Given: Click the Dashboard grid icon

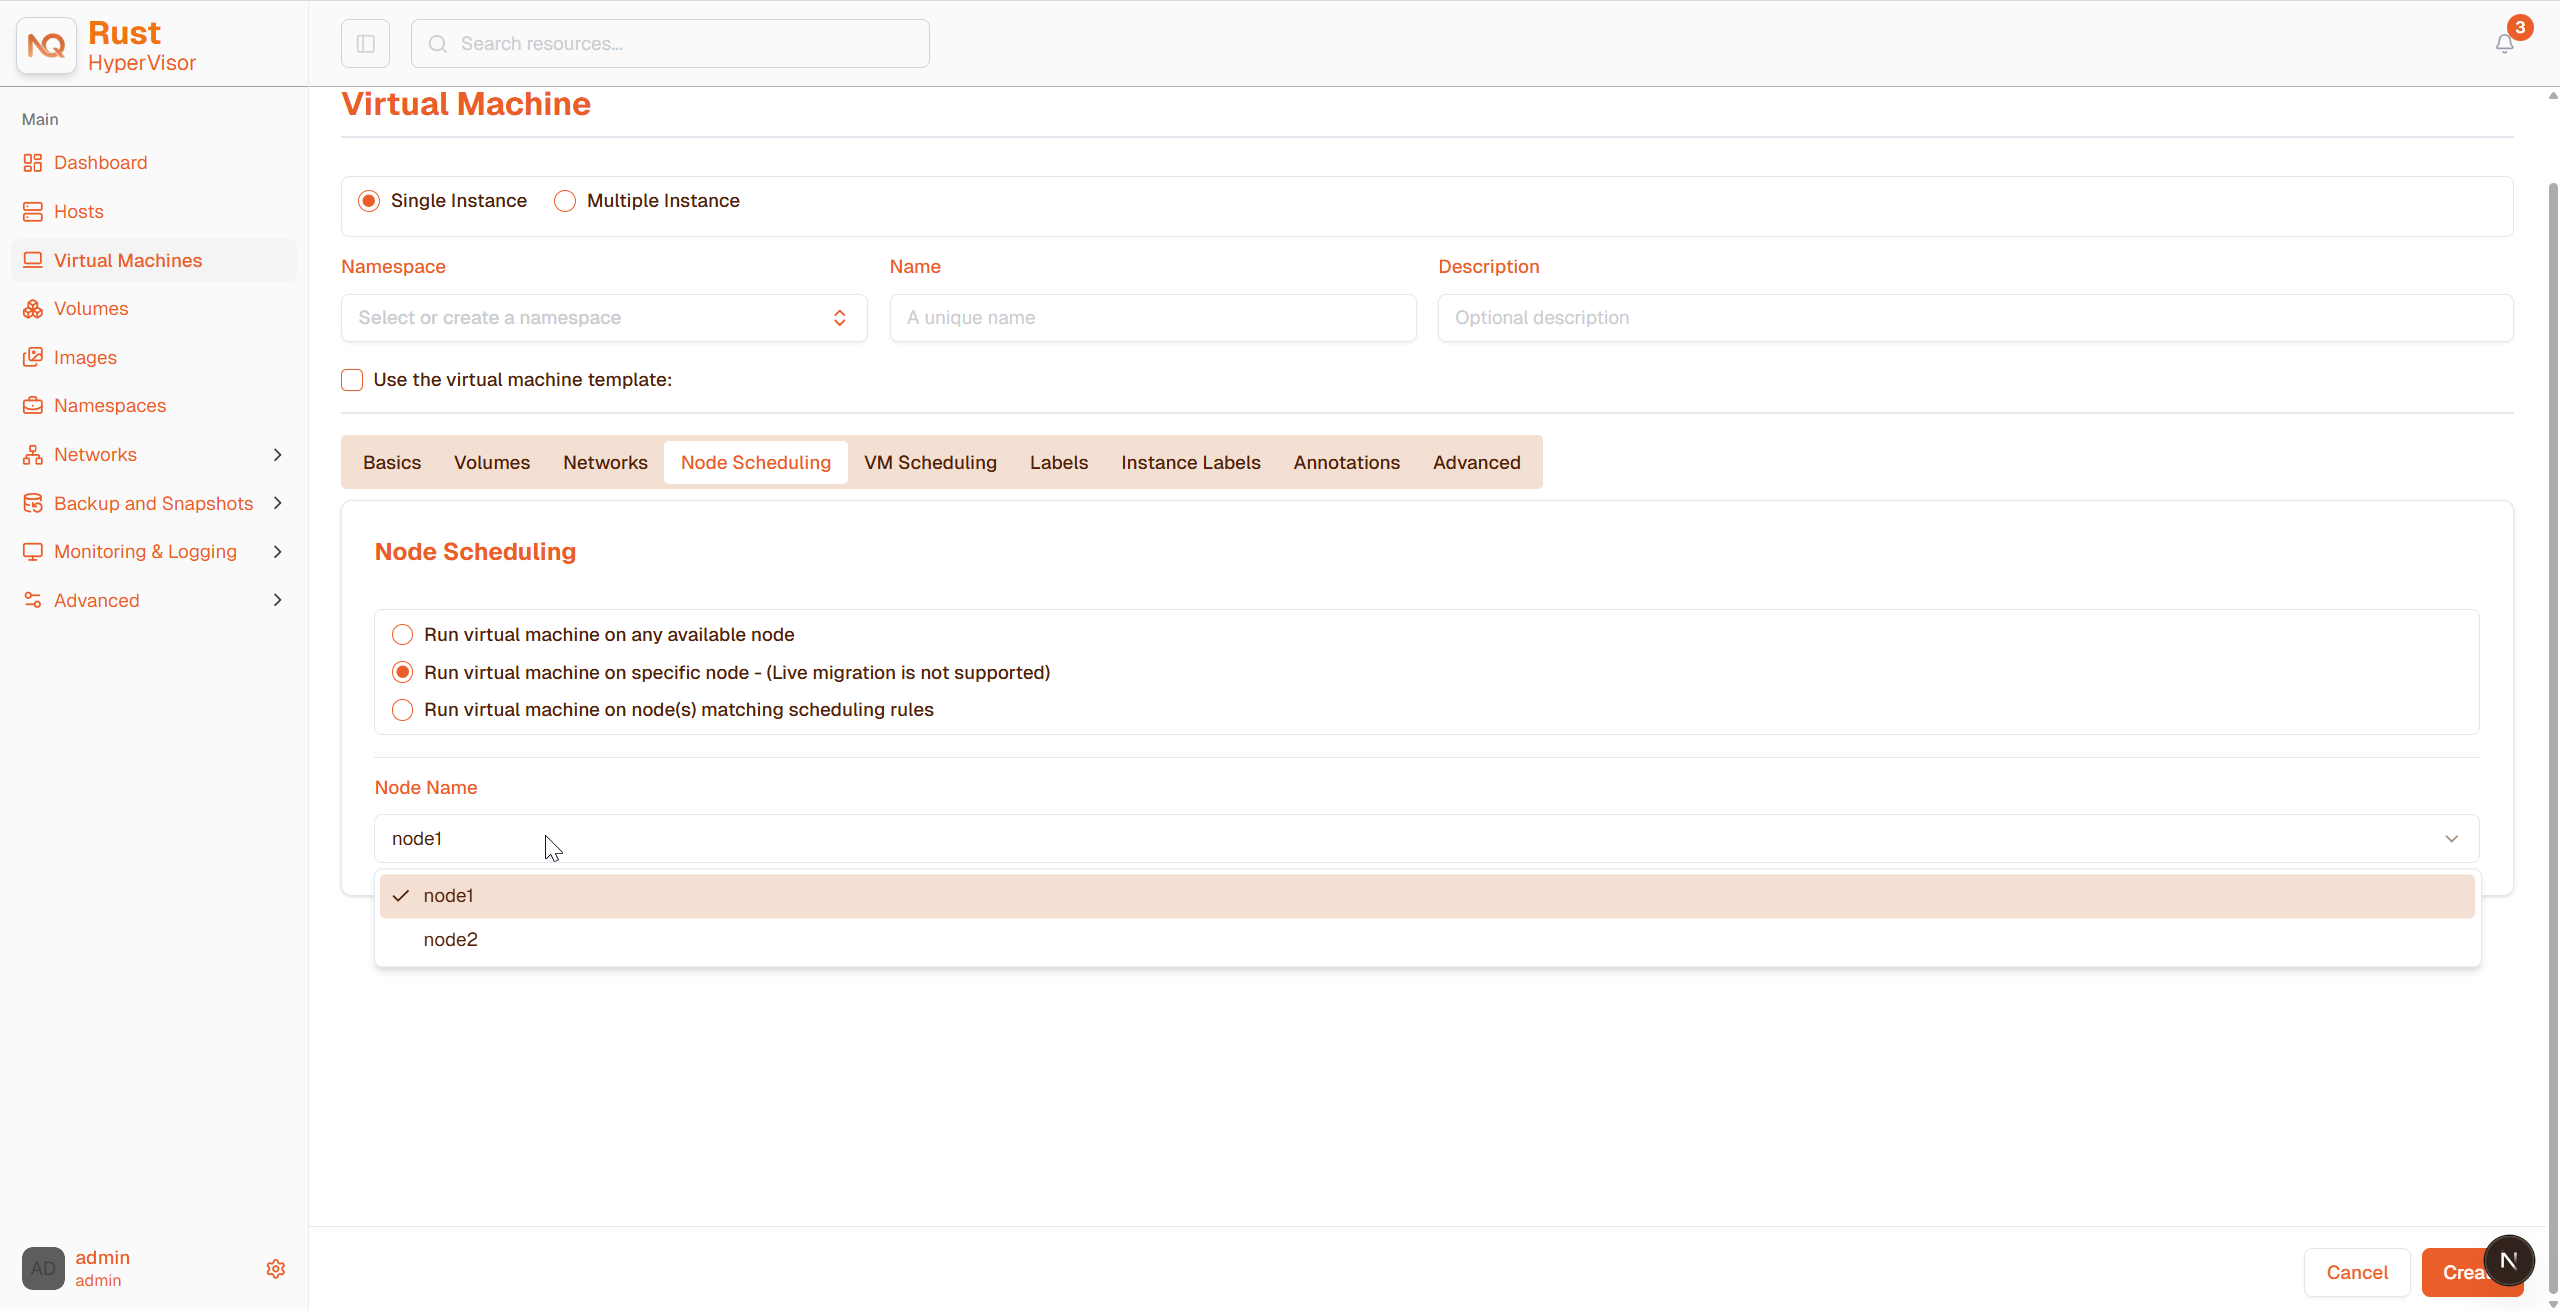Looking at the screenshot, I should [33, 163].
